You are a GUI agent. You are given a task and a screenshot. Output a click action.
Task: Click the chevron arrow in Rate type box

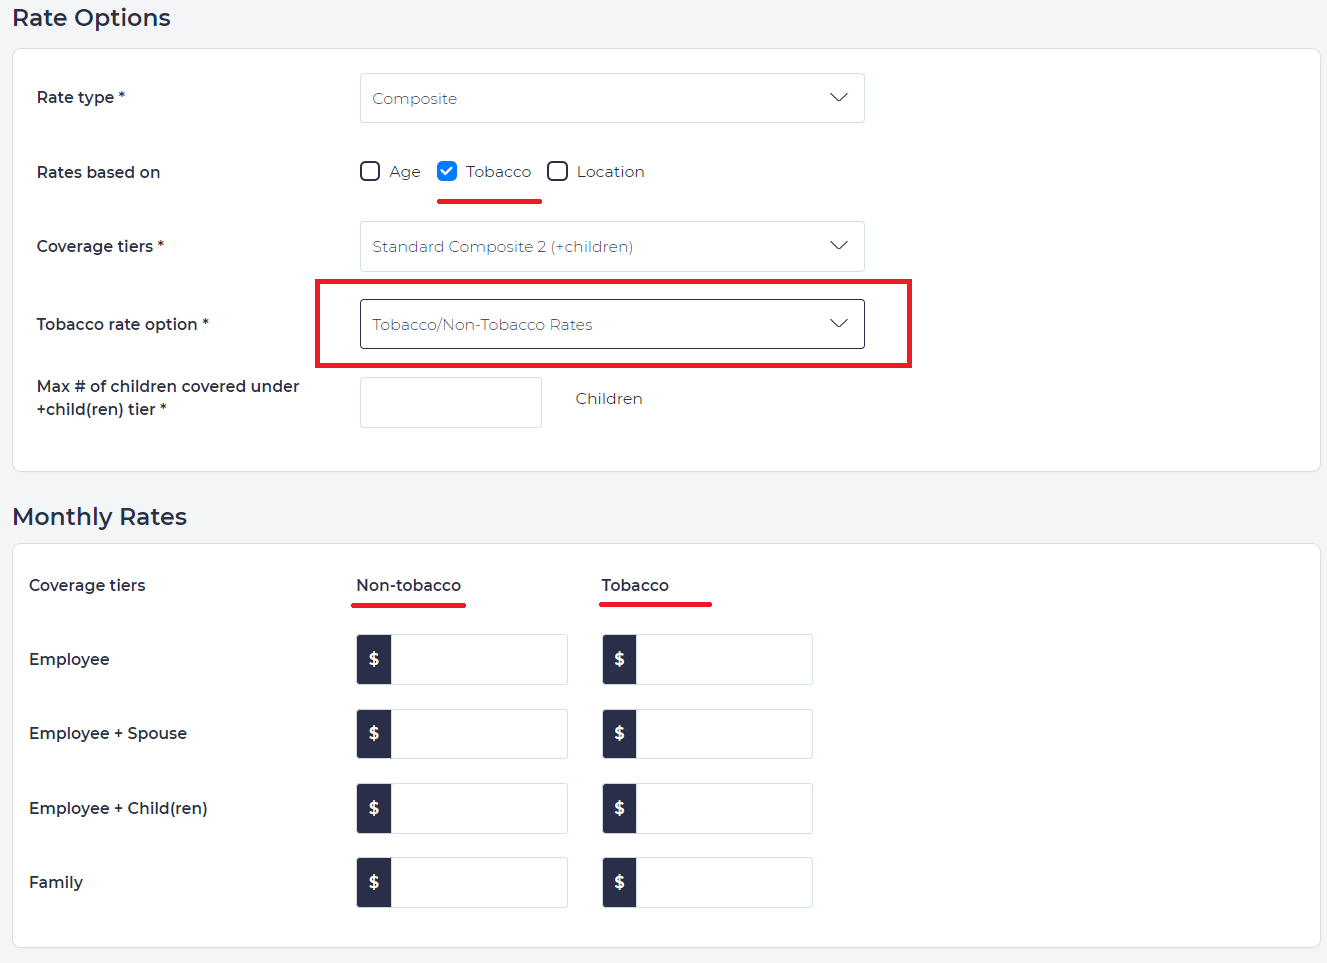[839, 98]
